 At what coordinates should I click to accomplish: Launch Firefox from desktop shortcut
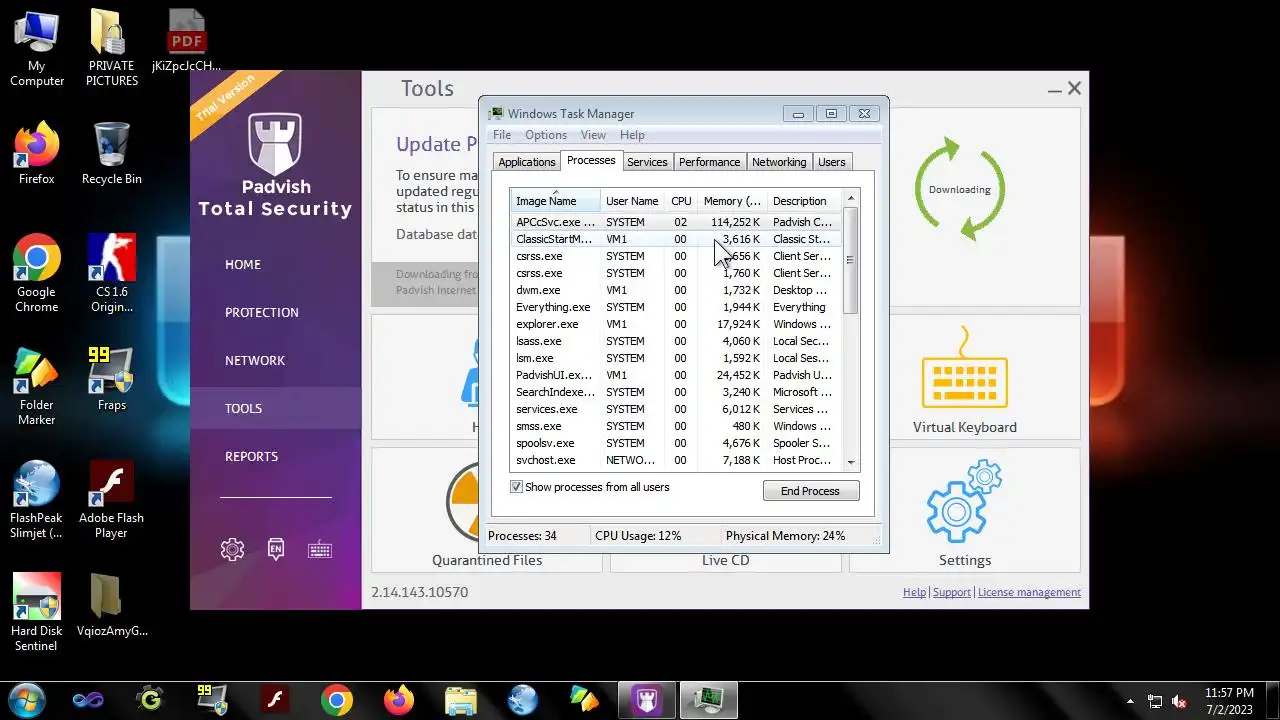(37, 153)
